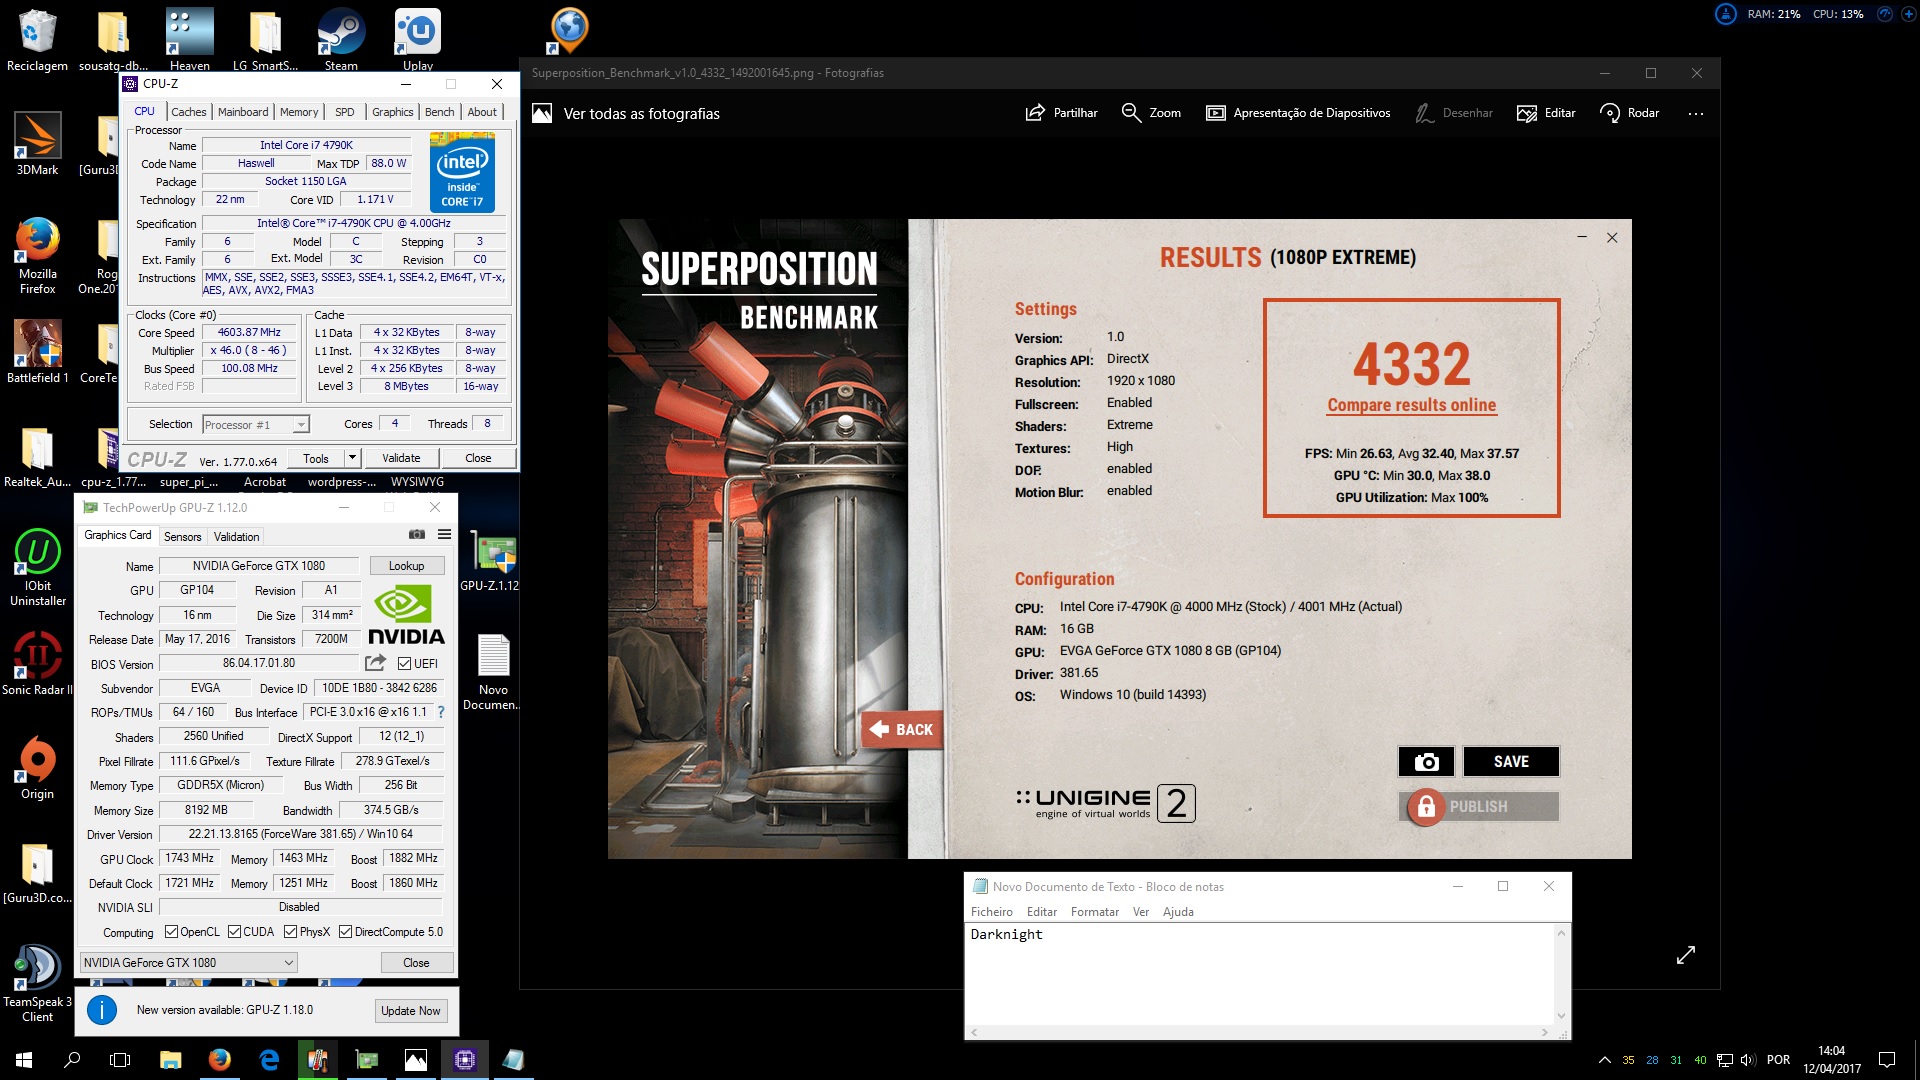This screenshot has width=1920, height=1080.
Task: Open the Formatar menu in Bloco de notas
Action: (x=1094, y=912)
